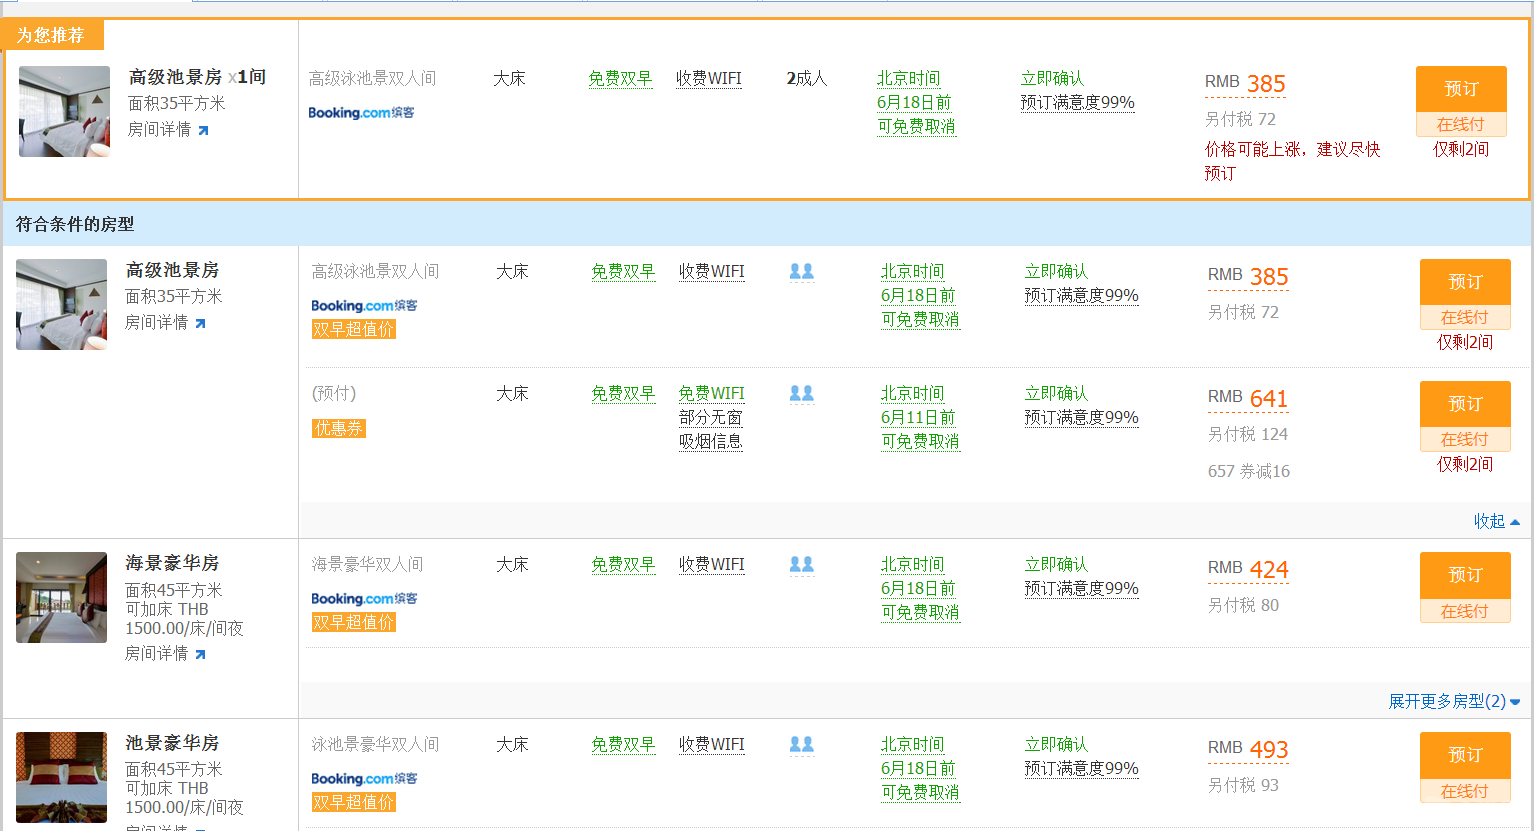Book 高级池景房 at RMB 385
The width and height of the screenshot is (1535, 831).
[1465, 282]
